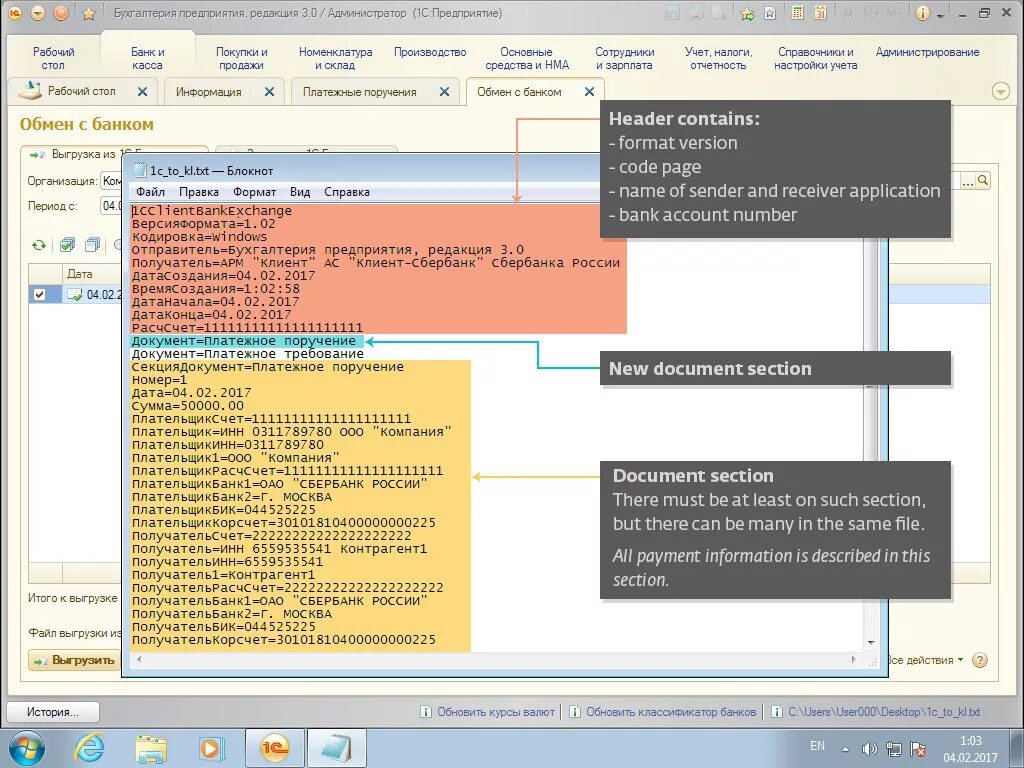Open the Основные средства и НМА section
The height and width of the screenshot is (768, 1024).
(x=526, y=59)
